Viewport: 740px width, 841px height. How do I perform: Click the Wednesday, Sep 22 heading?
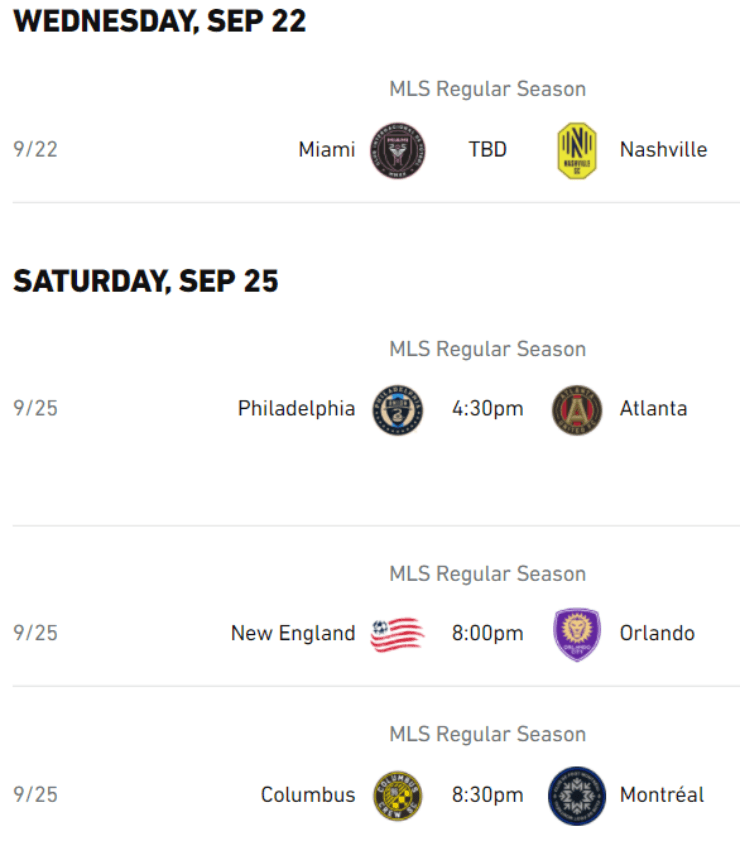[x=159, y=22]
